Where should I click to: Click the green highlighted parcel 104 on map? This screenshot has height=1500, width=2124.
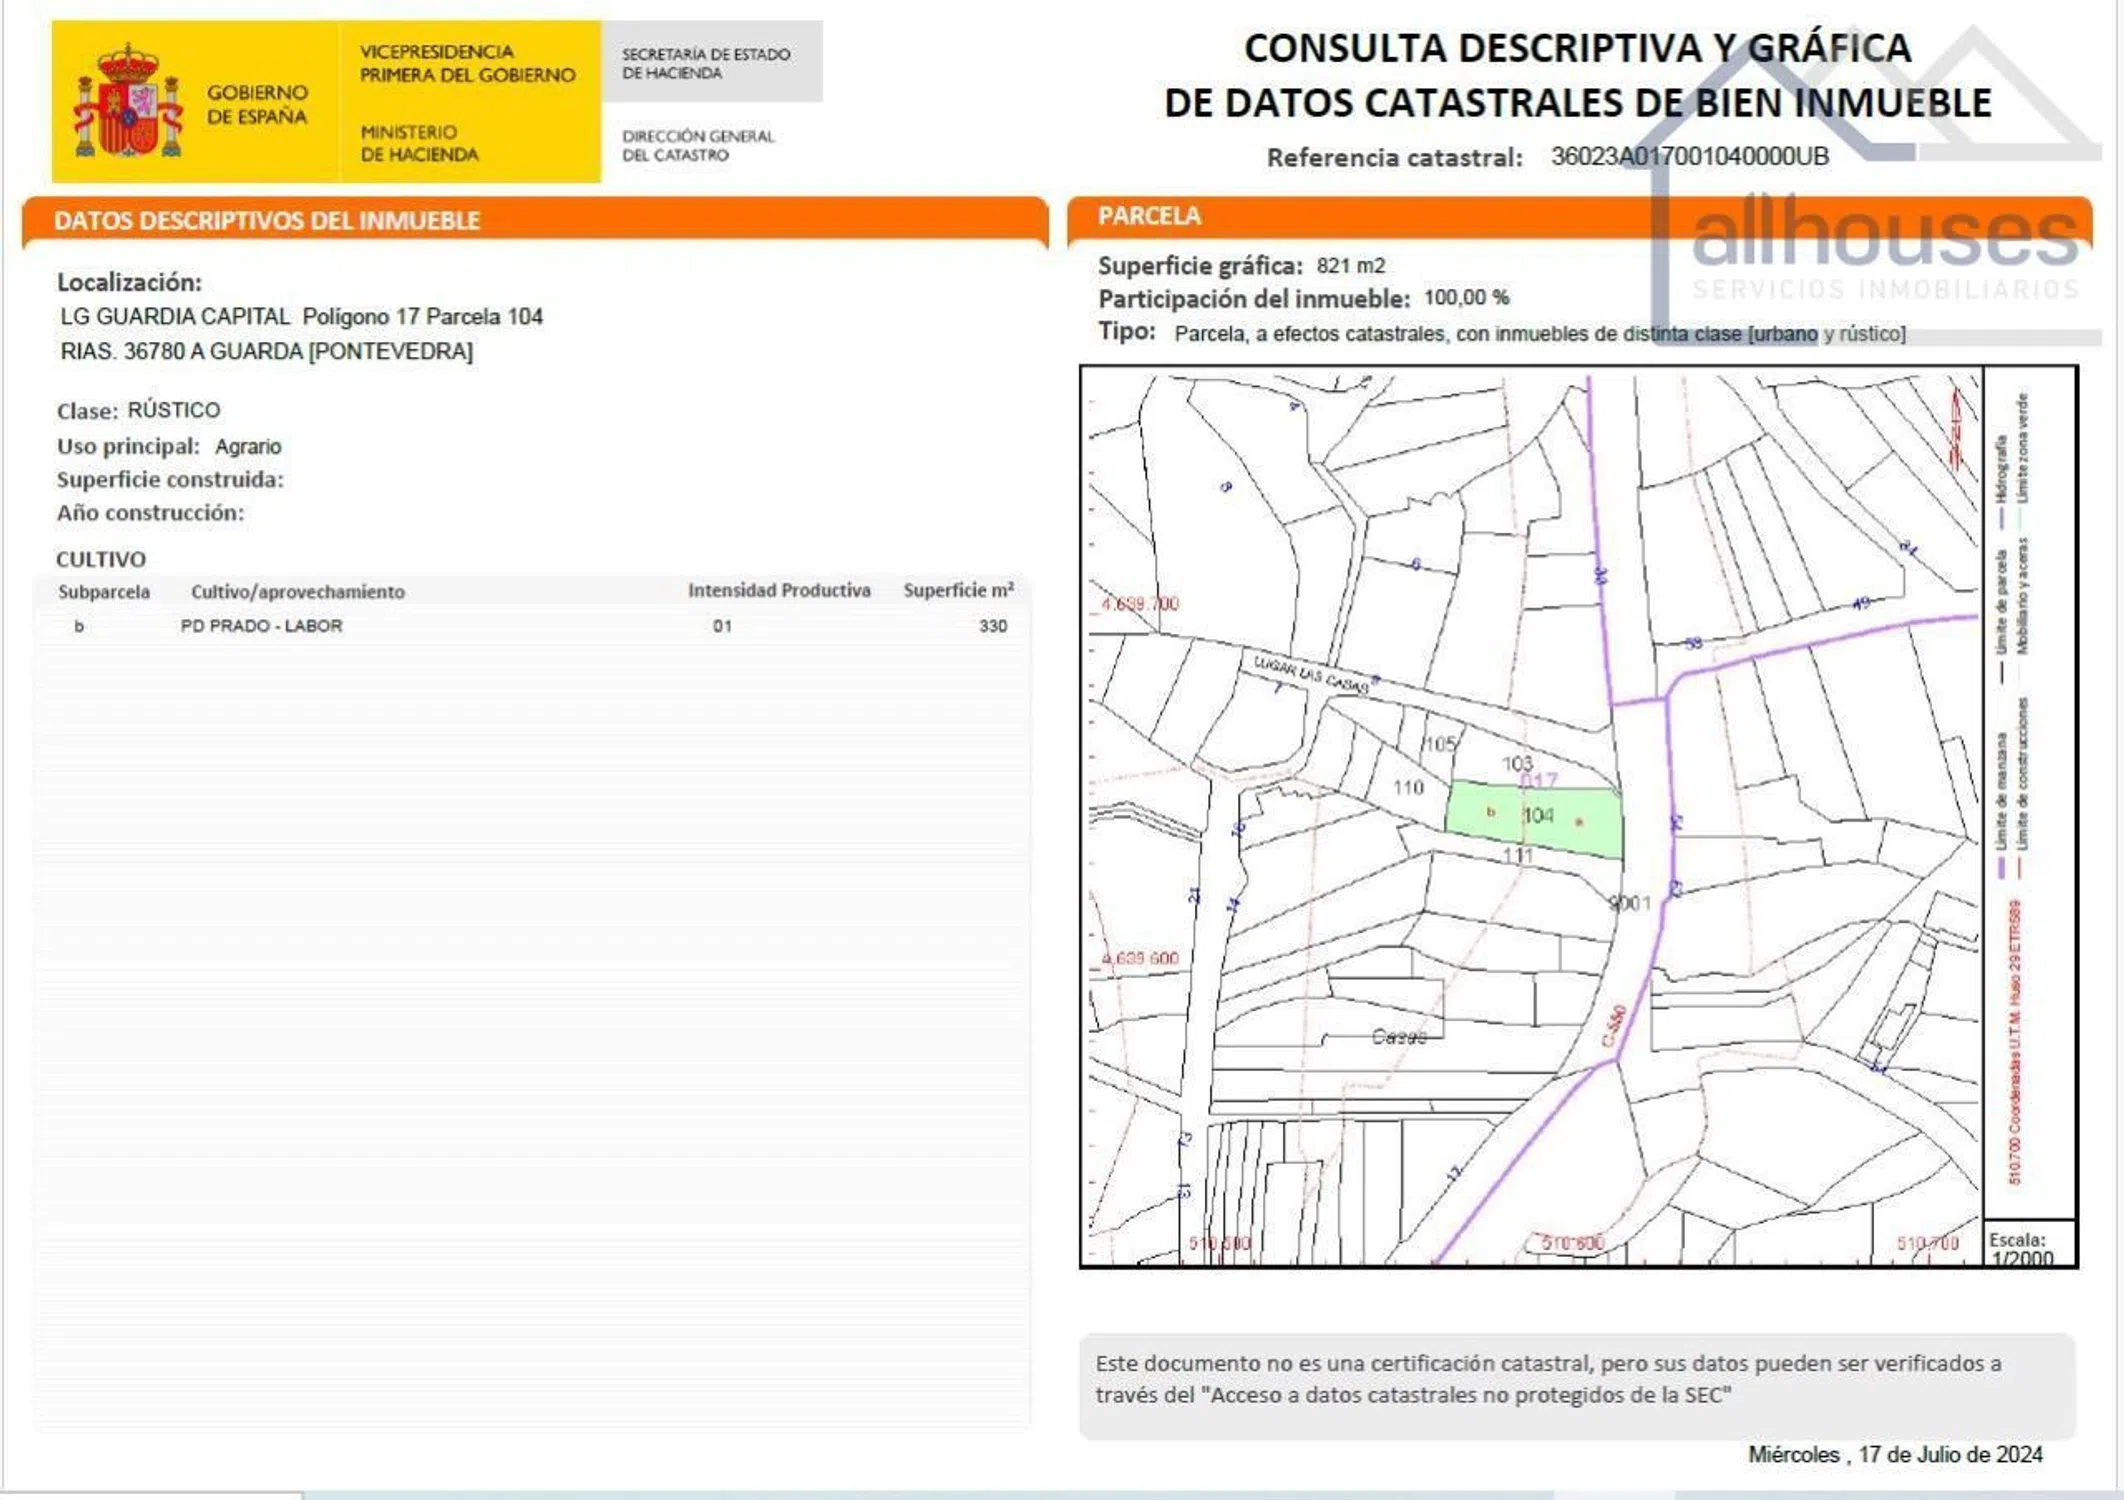tap(1536, 819)
